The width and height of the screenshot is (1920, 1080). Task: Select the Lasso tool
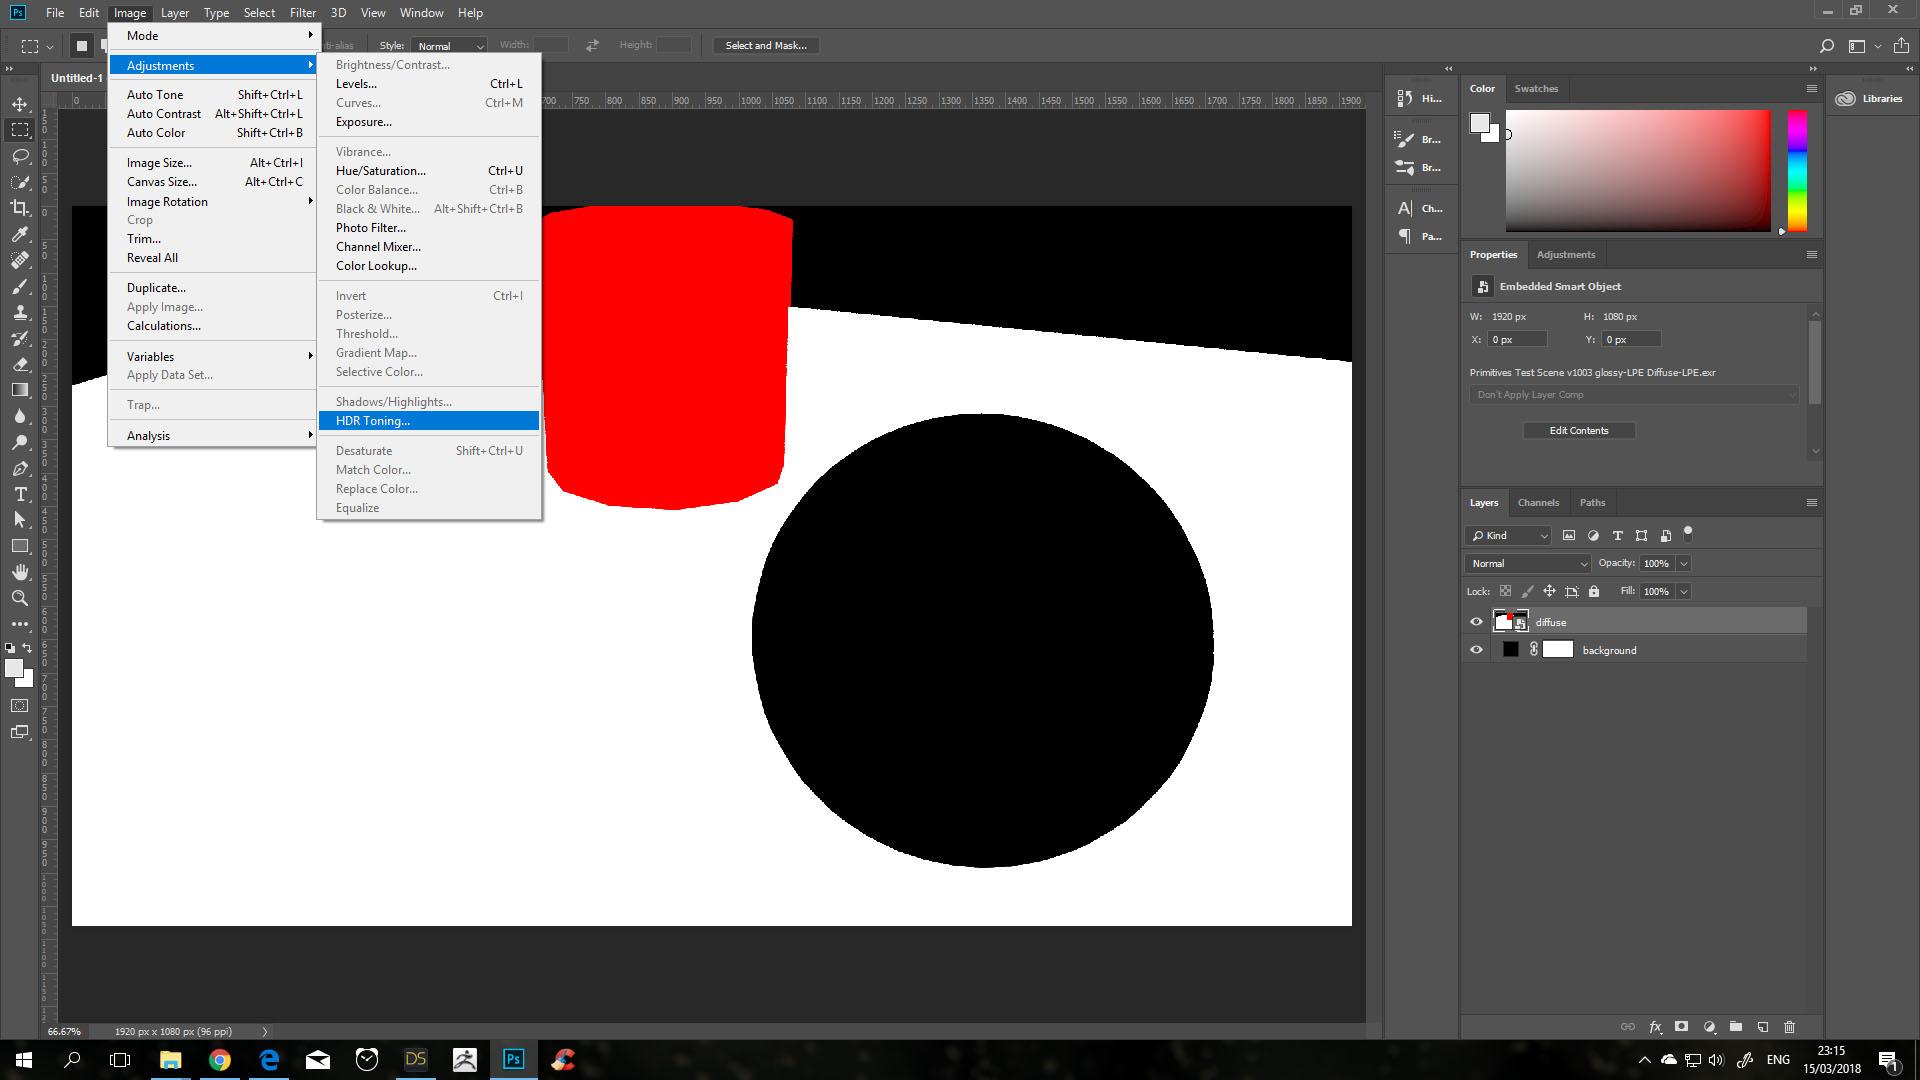(x=20, y=156)
